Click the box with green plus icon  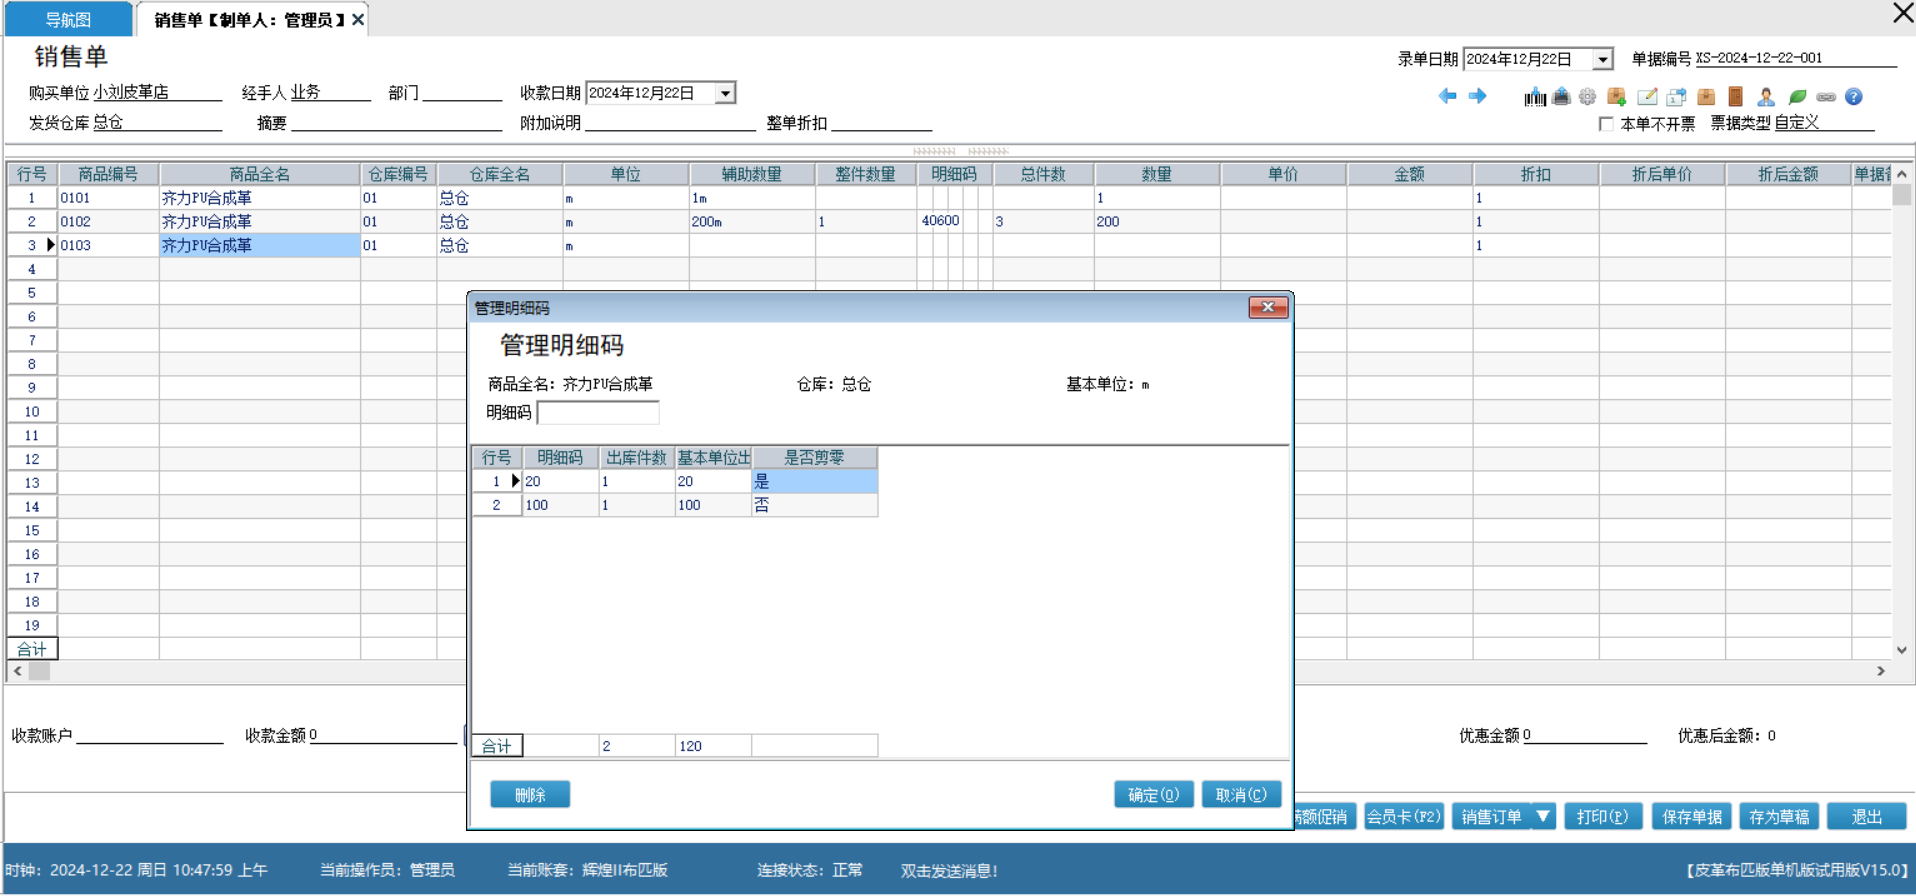click(1616, 97)
